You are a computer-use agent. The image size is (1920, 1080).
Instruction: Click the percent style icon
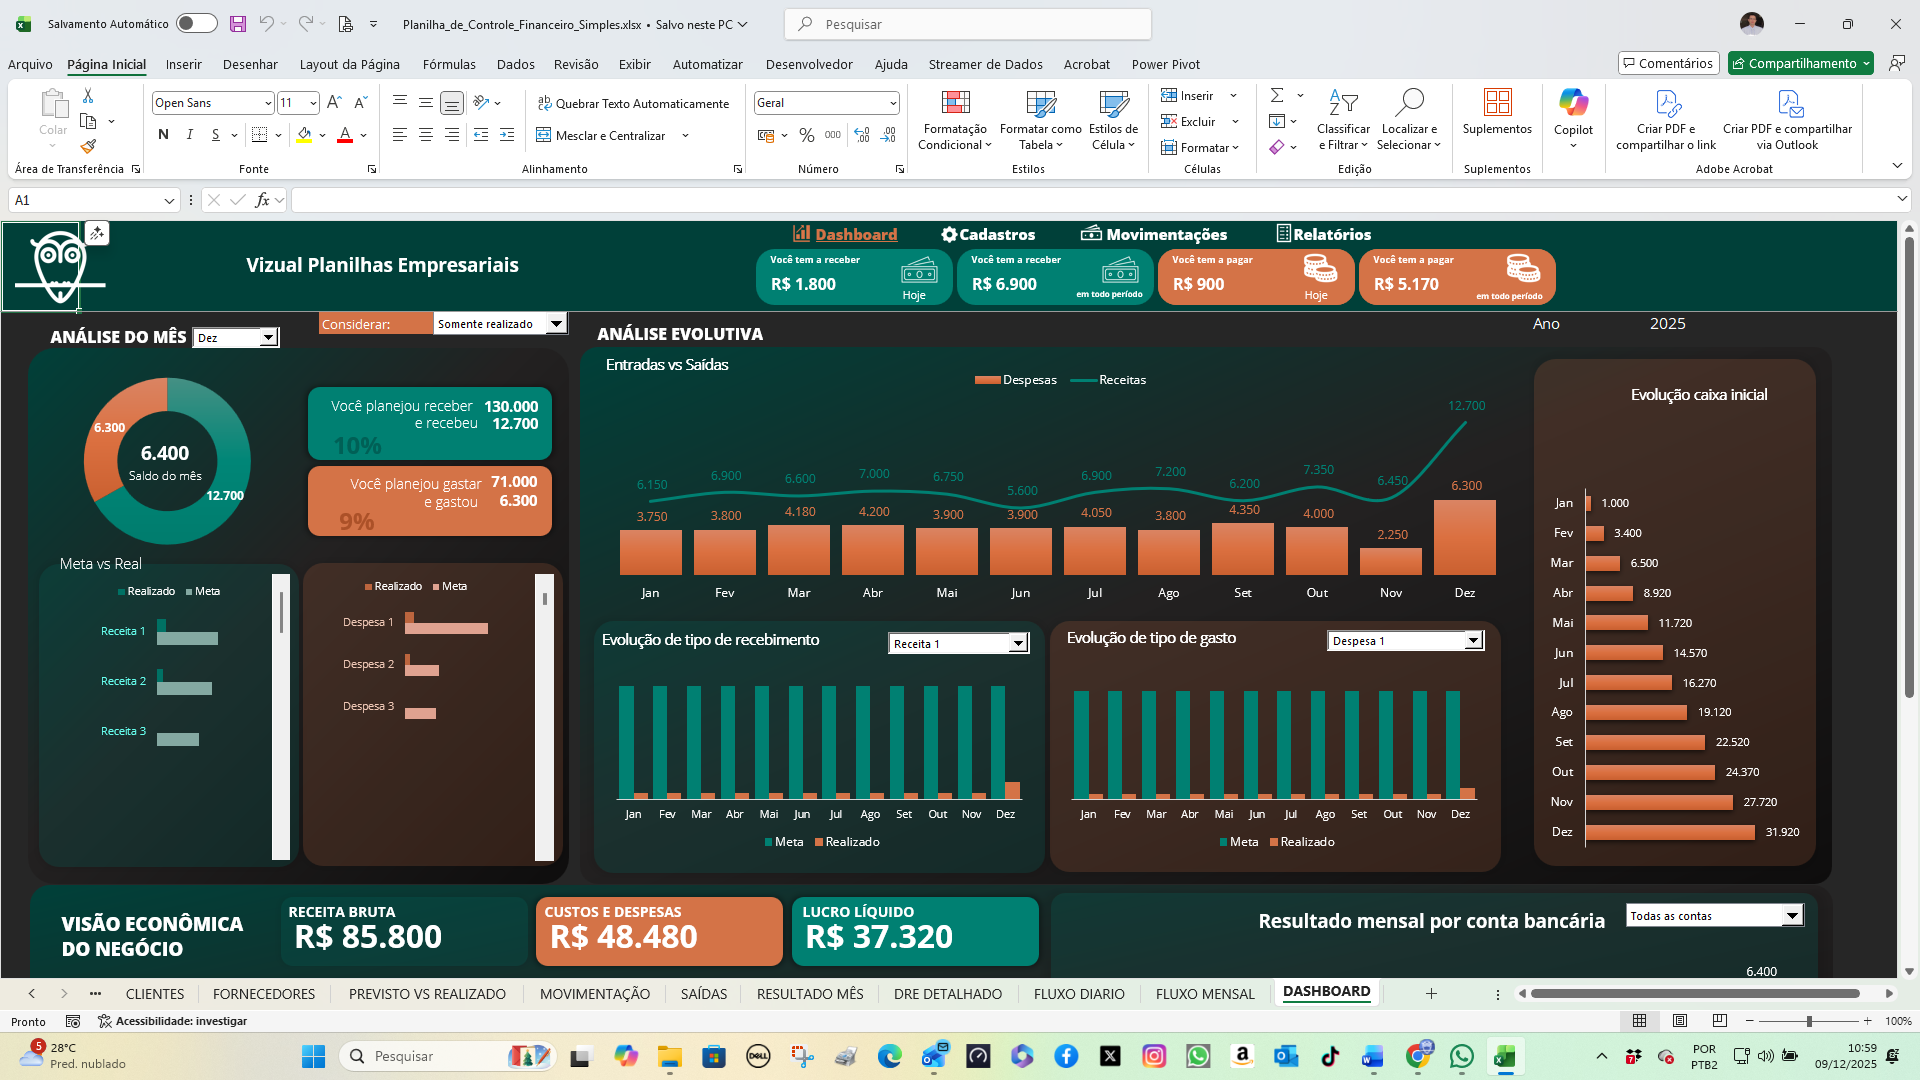coord(806,135)
